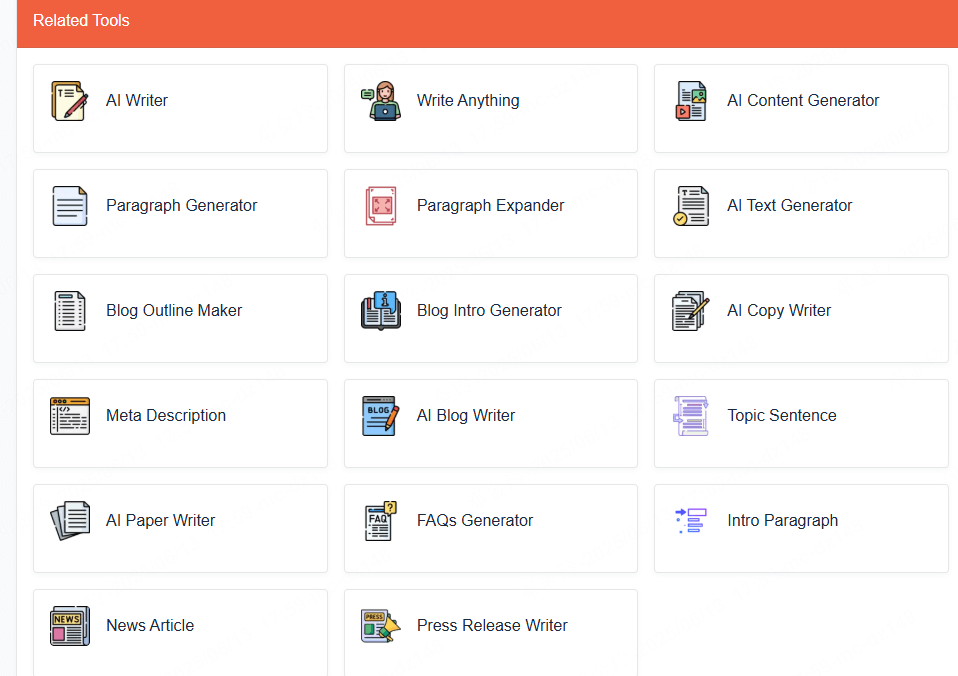The width and height of the screenshot is (958, 676).
Task: Click the FAQs Generator FAQ icon
Action: pos(381,521)
